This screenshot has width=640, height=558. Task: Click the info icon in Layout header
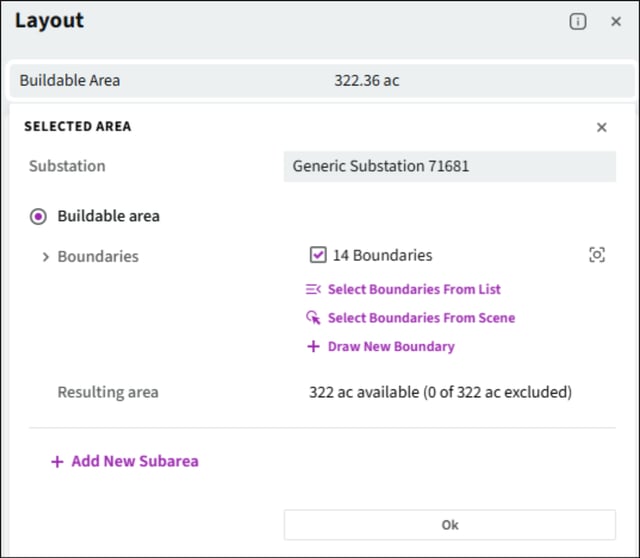[x=578, y=21]
